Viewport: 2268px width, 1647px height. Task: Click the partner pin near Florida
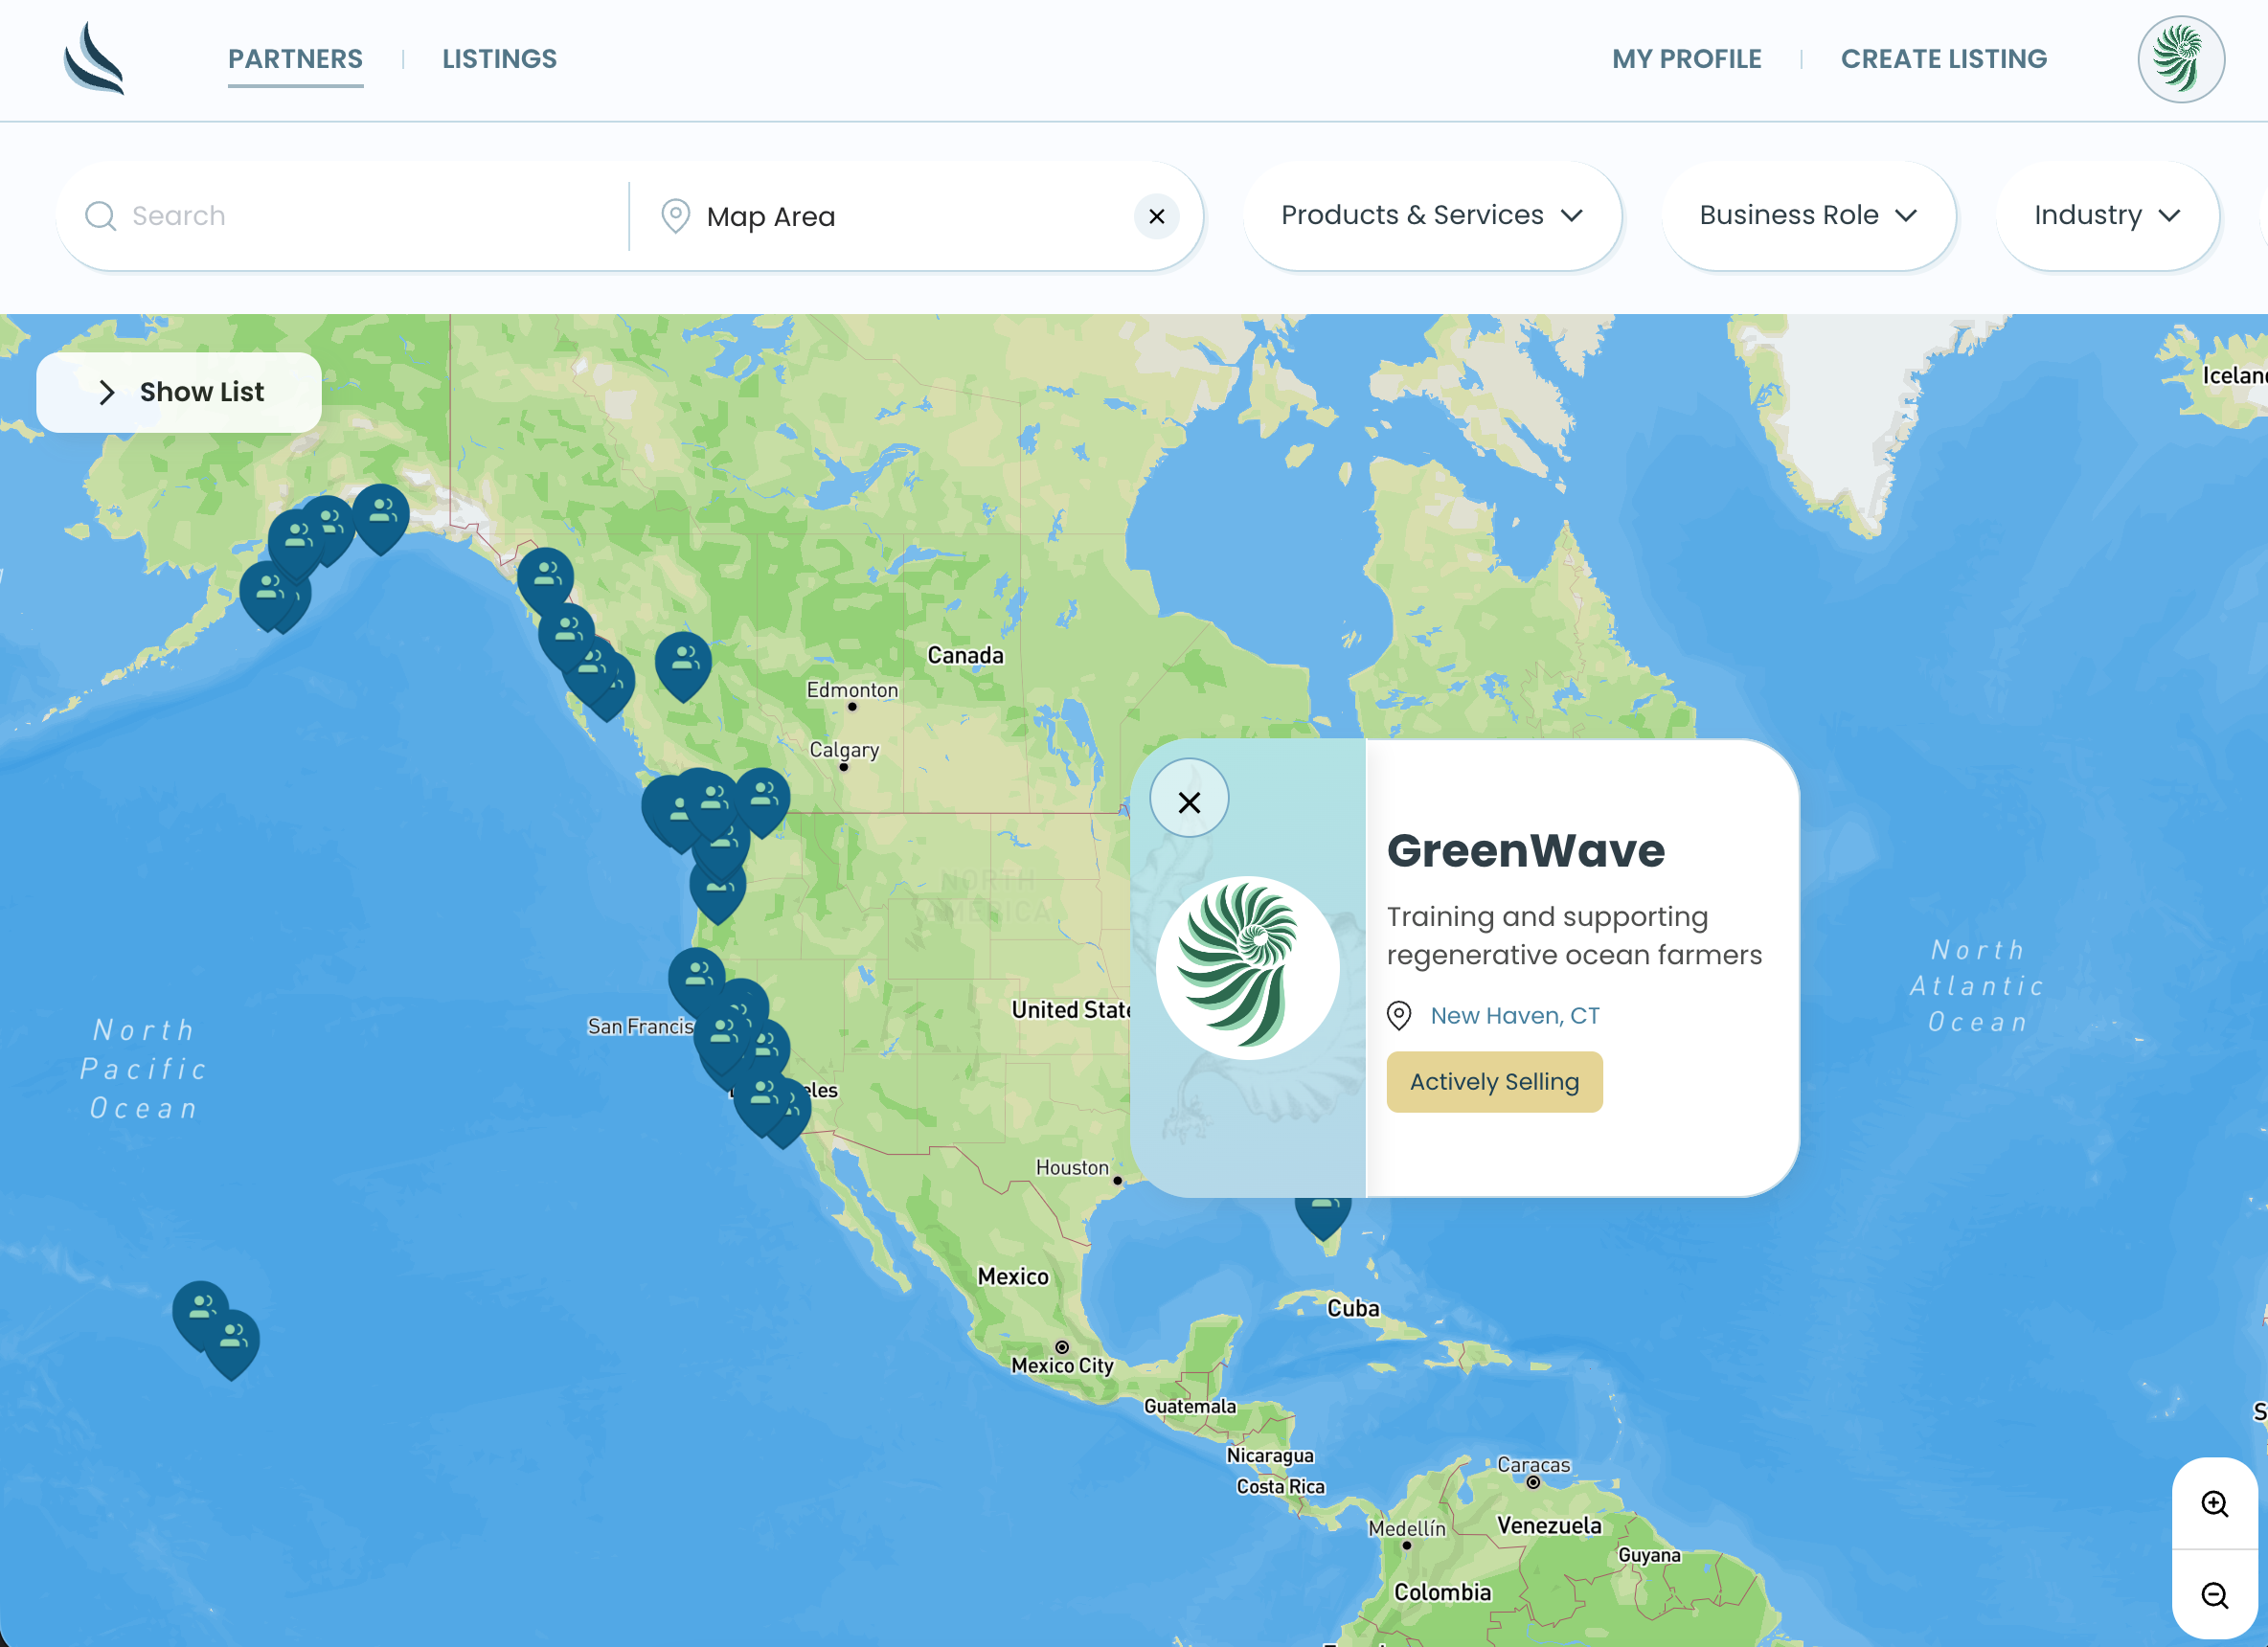[x=1322, y=1214]
